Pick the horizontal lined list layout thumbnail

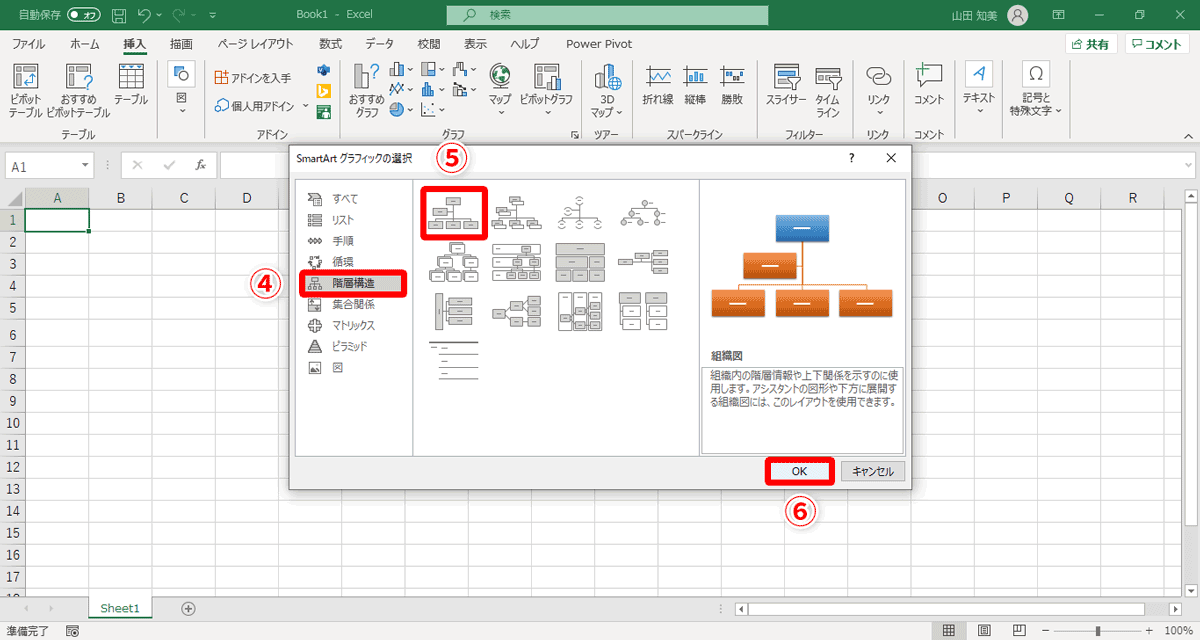454,360
